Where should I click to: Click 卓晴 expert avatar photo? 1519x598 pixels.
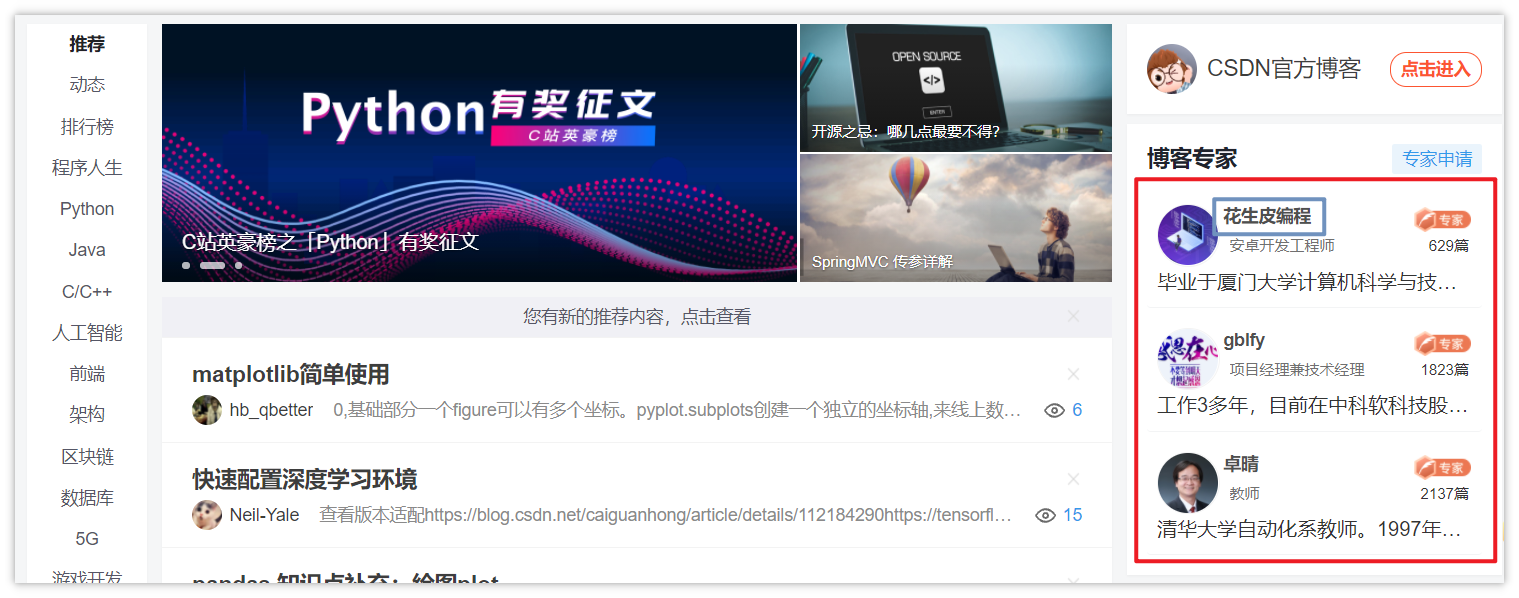[1187, 482]
